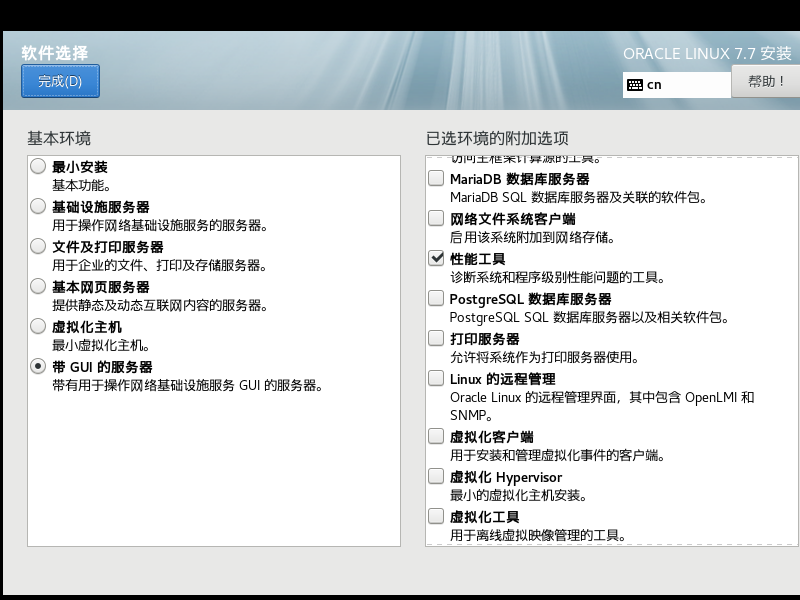Screen dimensions: 800x600
Task: Choose the 基础设施服务器 environment option
Action: 38,206
